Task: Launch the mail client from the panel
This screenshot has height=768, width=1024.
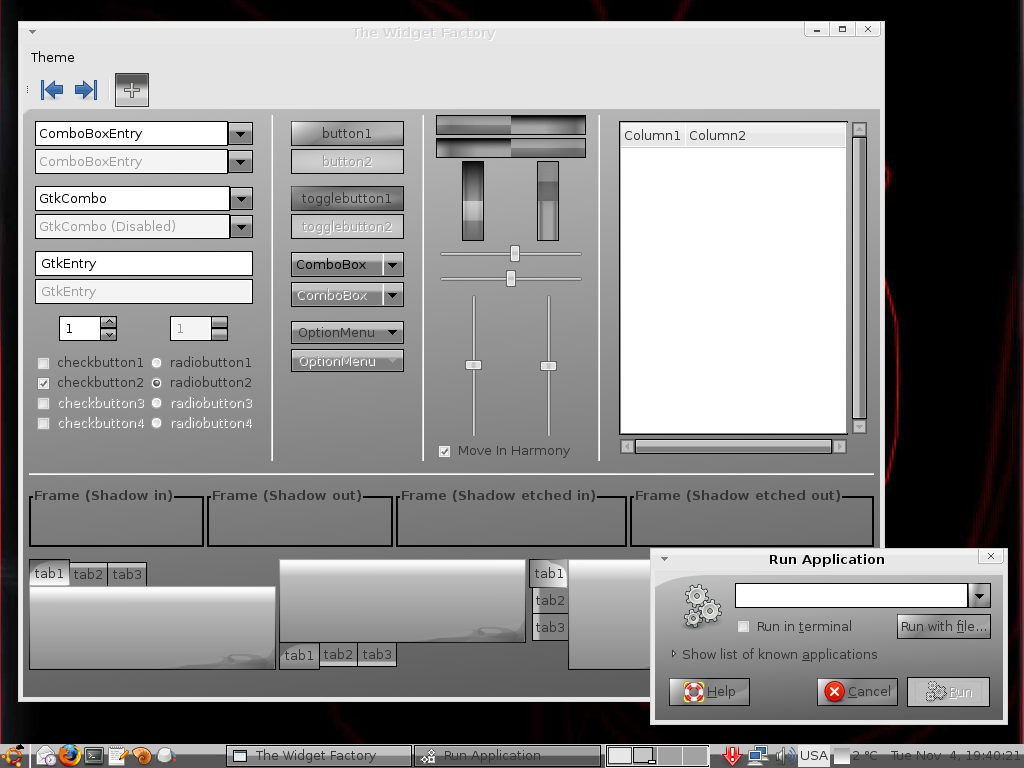Action: point(46,756)
